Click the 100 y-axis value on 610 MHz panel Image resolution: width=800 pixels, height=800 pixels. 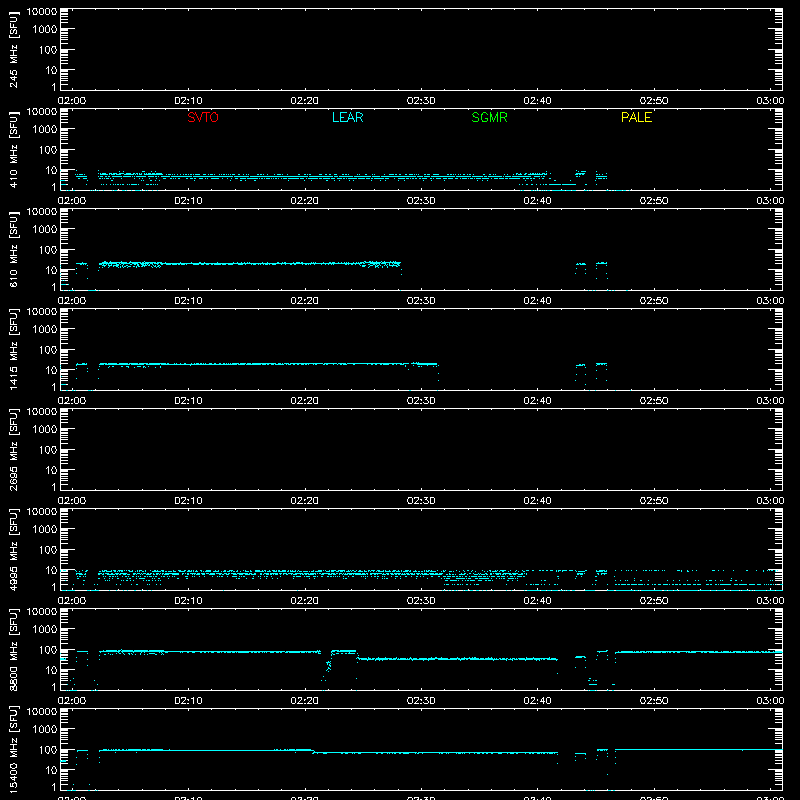(48, 250)
